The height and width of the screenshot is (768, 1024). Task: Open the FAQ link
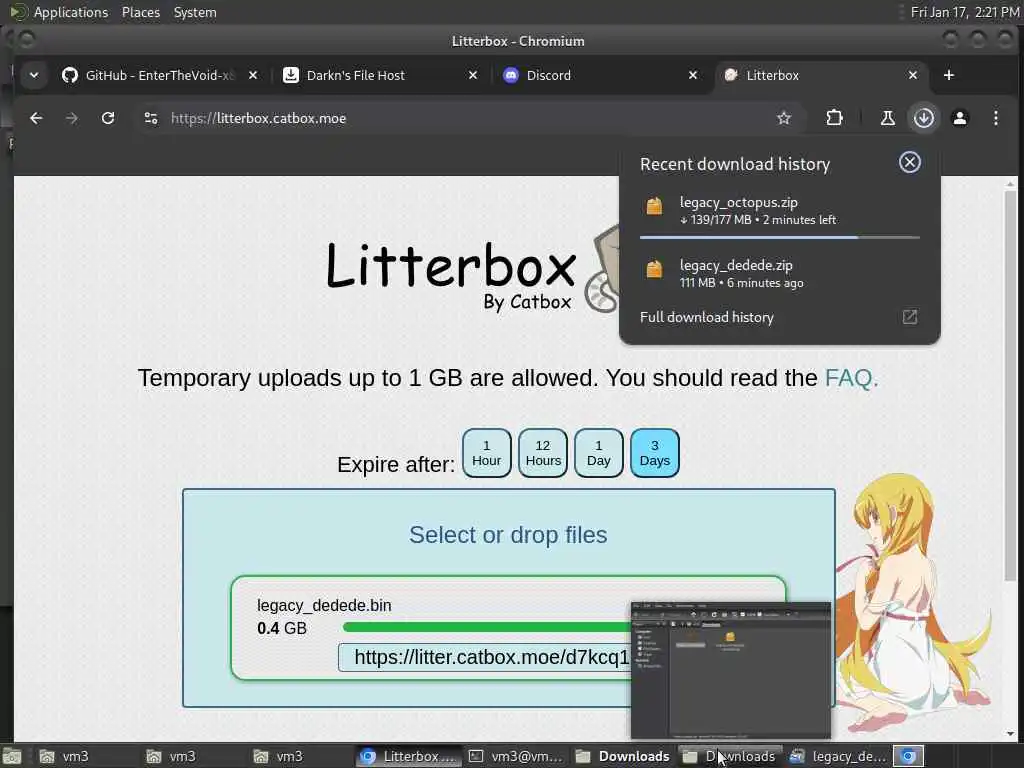pyautogui.click(x=851, y=378)
